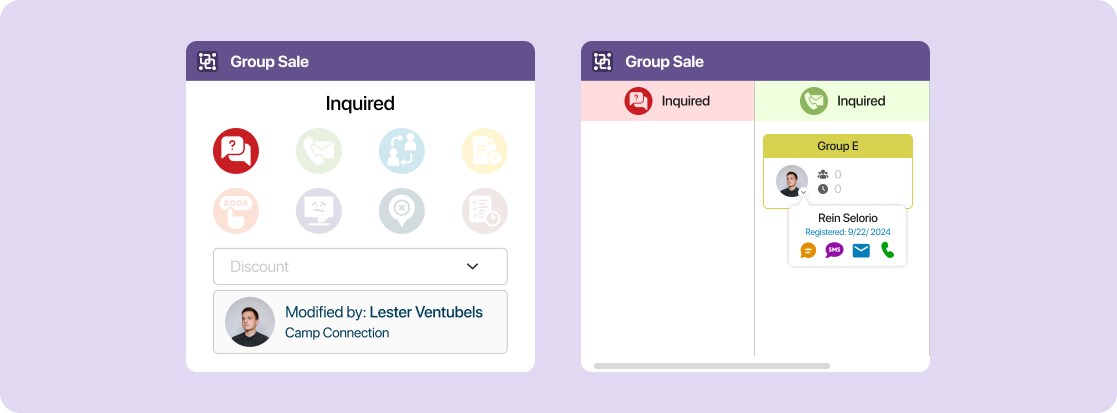The width and height of the screenshot is (1117, 413).
Task: Switch to the red Inquired column header
Action: (667, 101)
